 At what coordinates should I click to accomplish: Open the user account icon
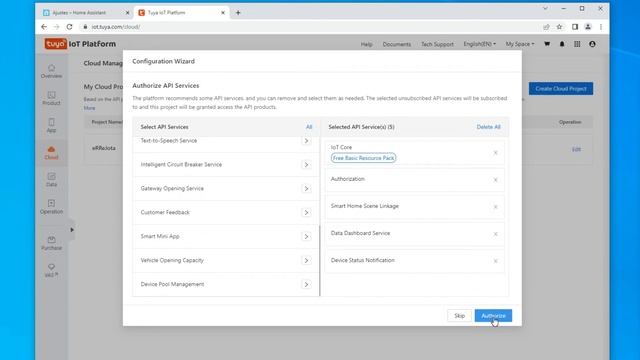(x=592, y=44)
